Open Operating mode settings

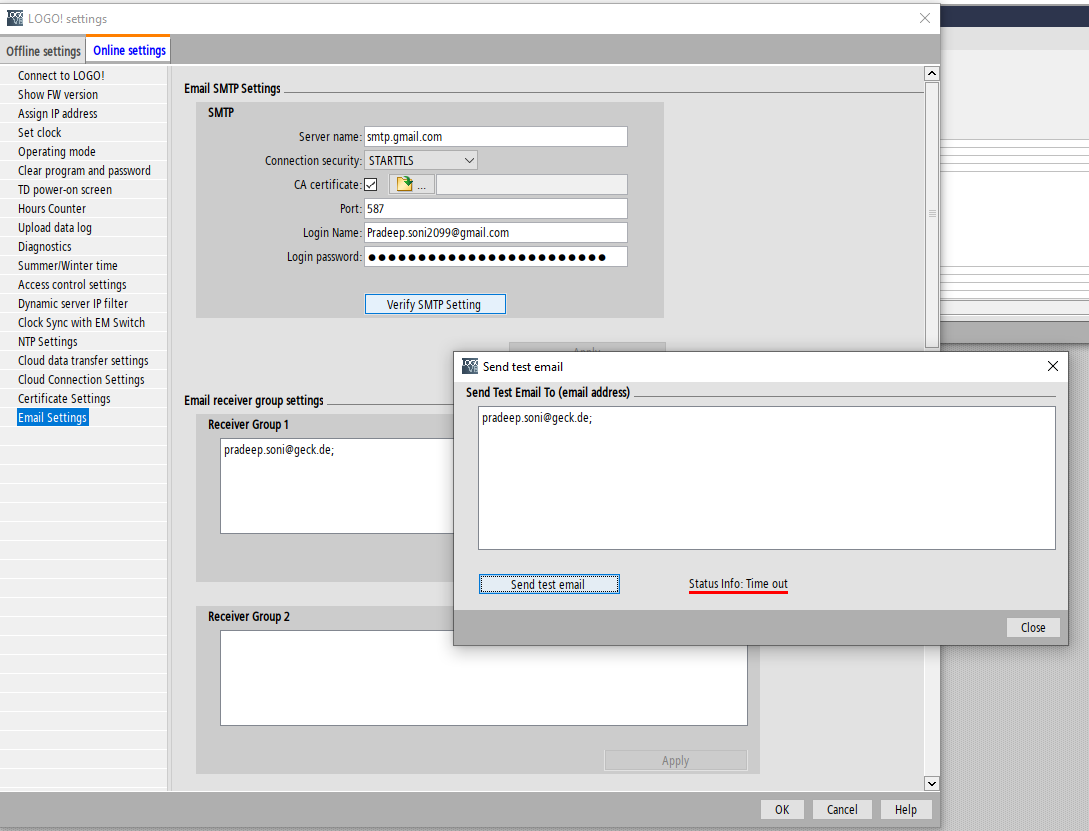(57, 151)
